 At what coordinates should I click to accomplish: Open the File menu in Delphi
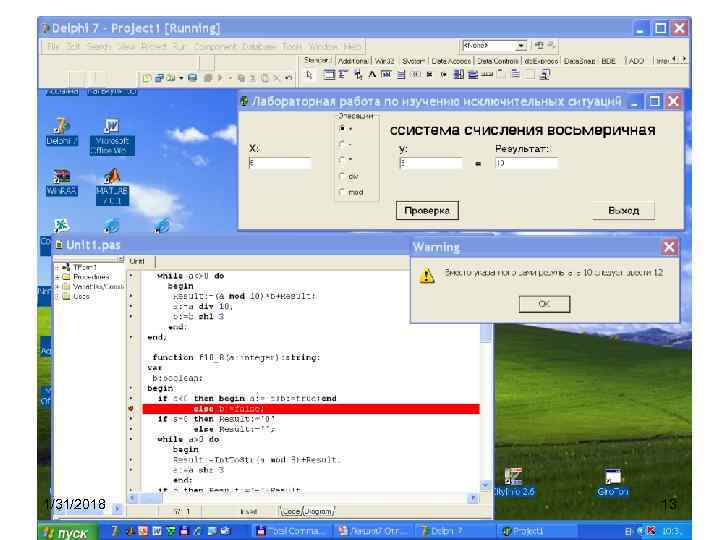53,46
